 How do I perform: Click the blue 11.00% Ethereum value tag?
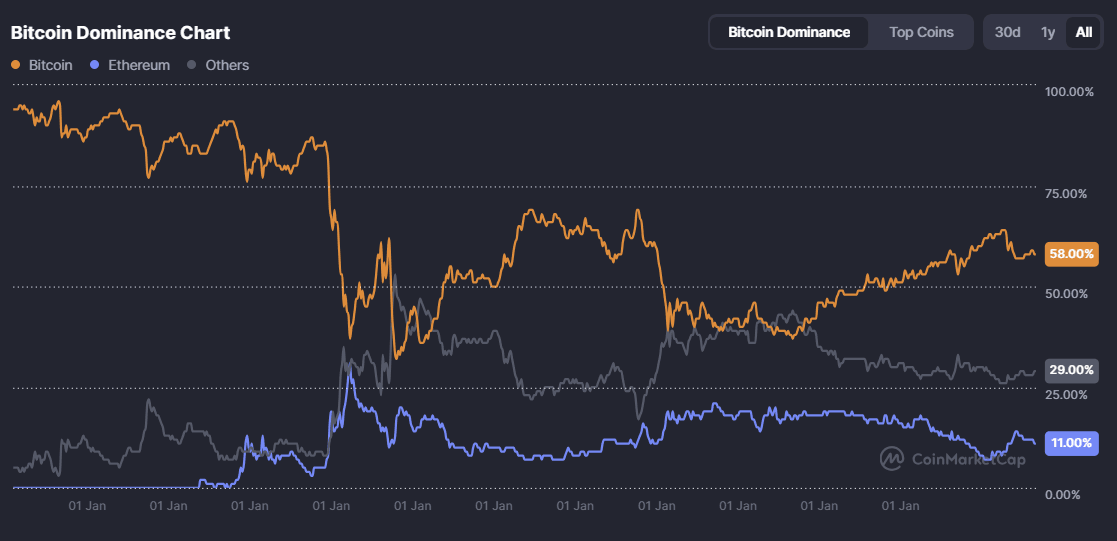click(1071, 443)
